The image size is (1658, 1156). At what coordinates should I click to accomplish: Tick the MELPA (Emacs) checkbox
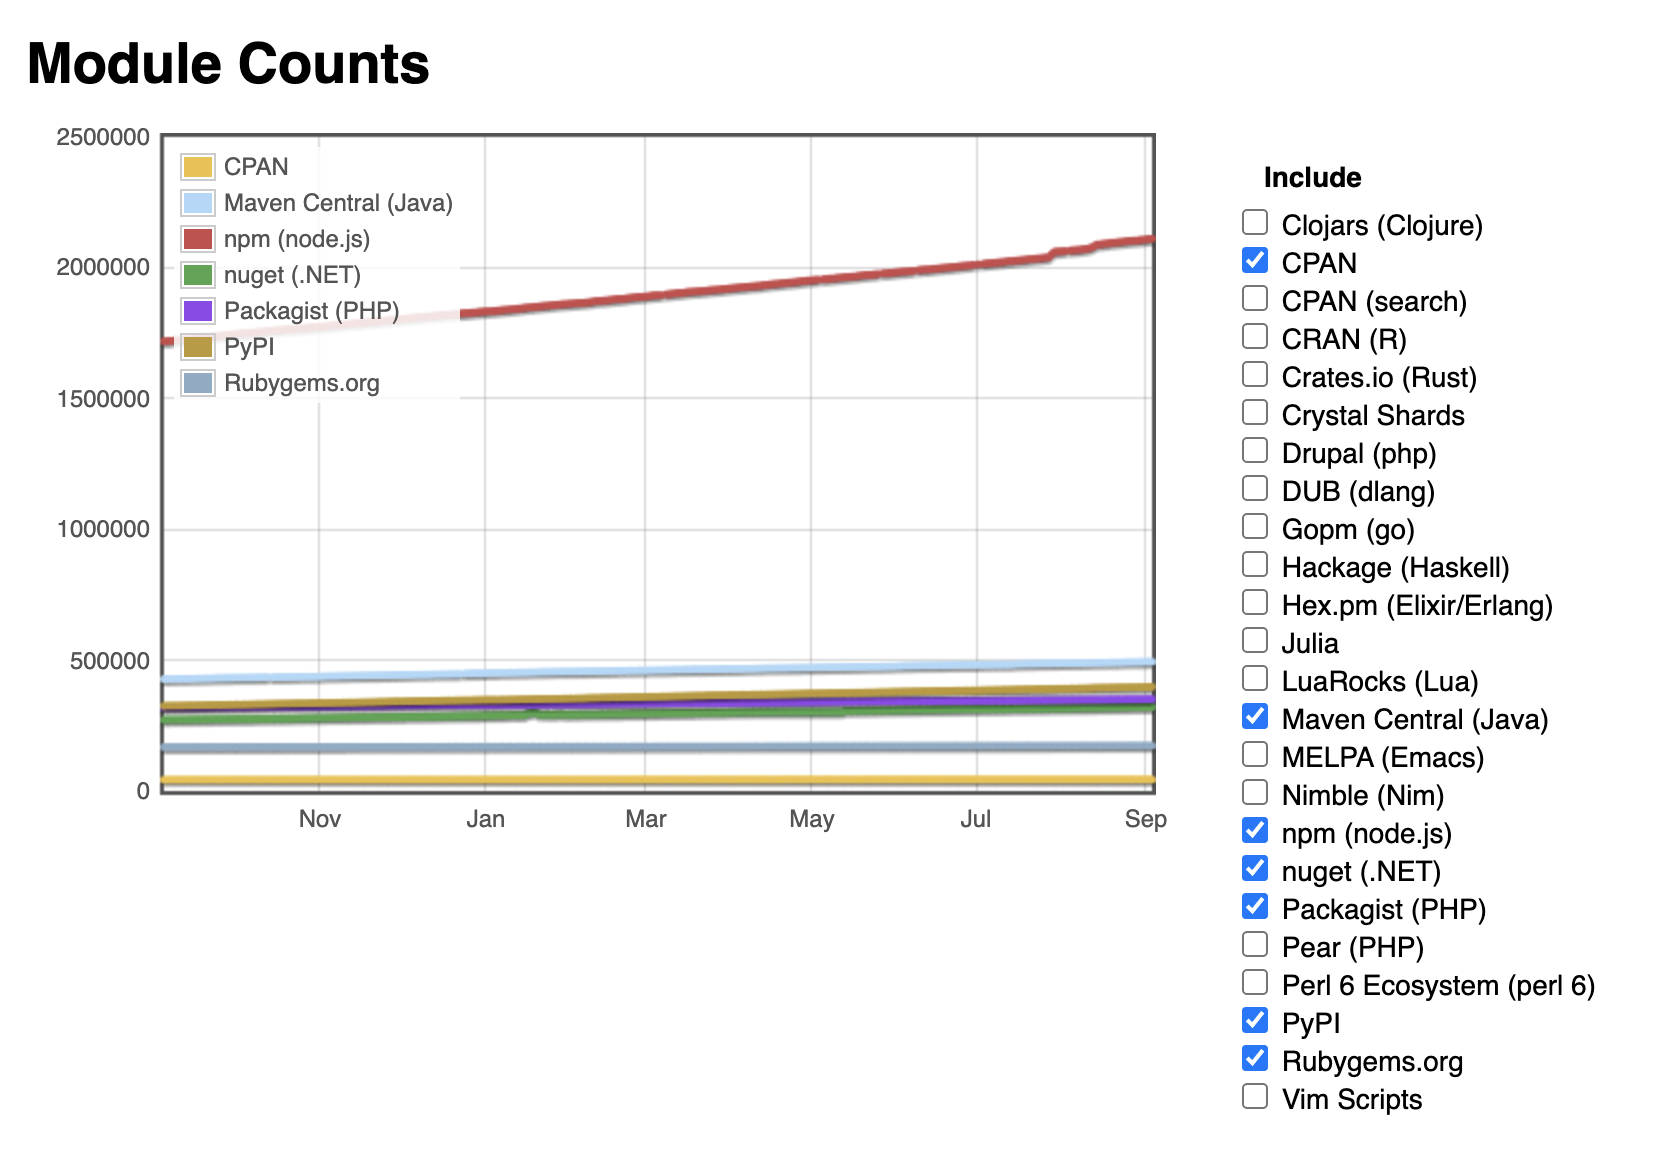(1255, 754)
